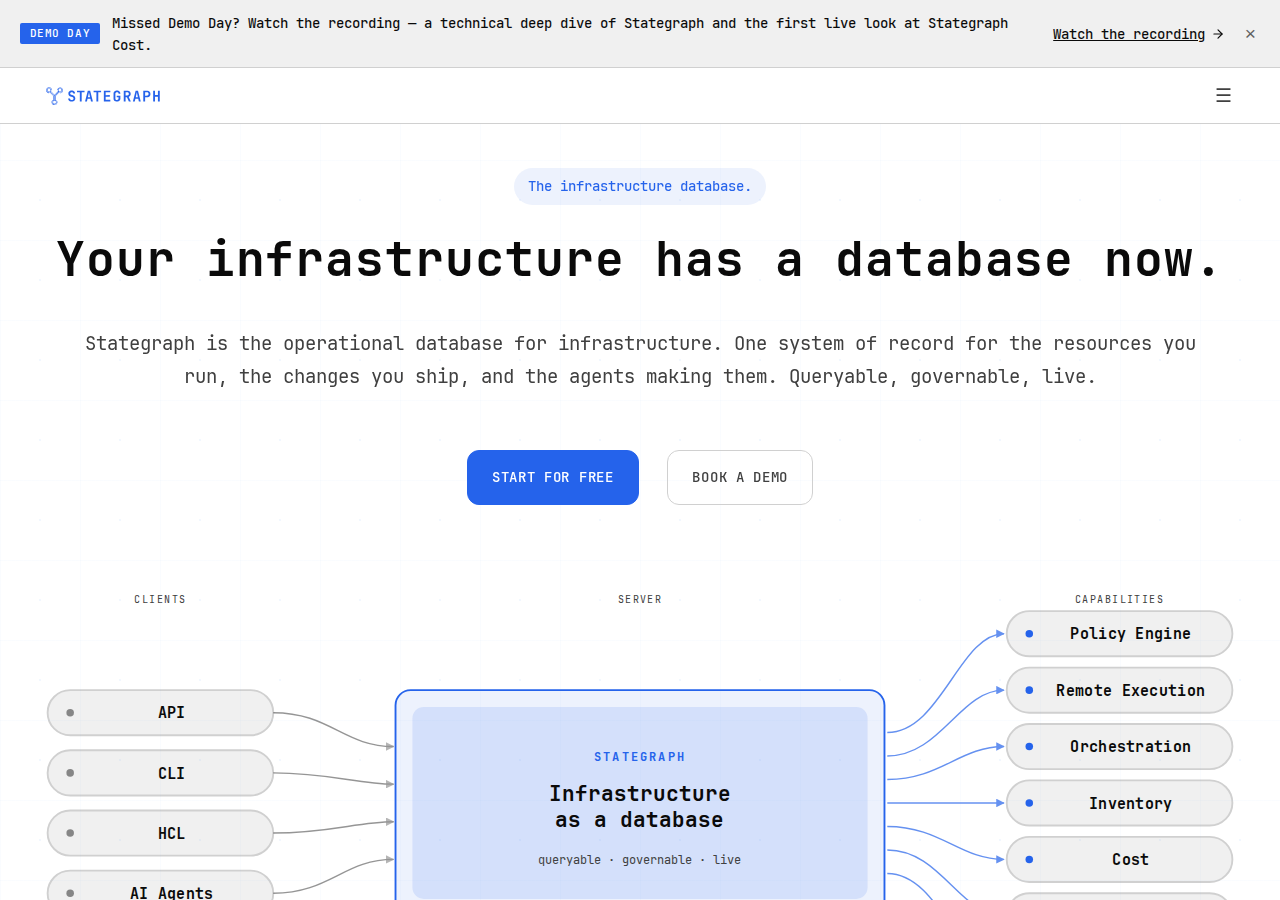Click the queryable governable live tagline
This screenshot has height=900, width=1280.
click(640, 860)
